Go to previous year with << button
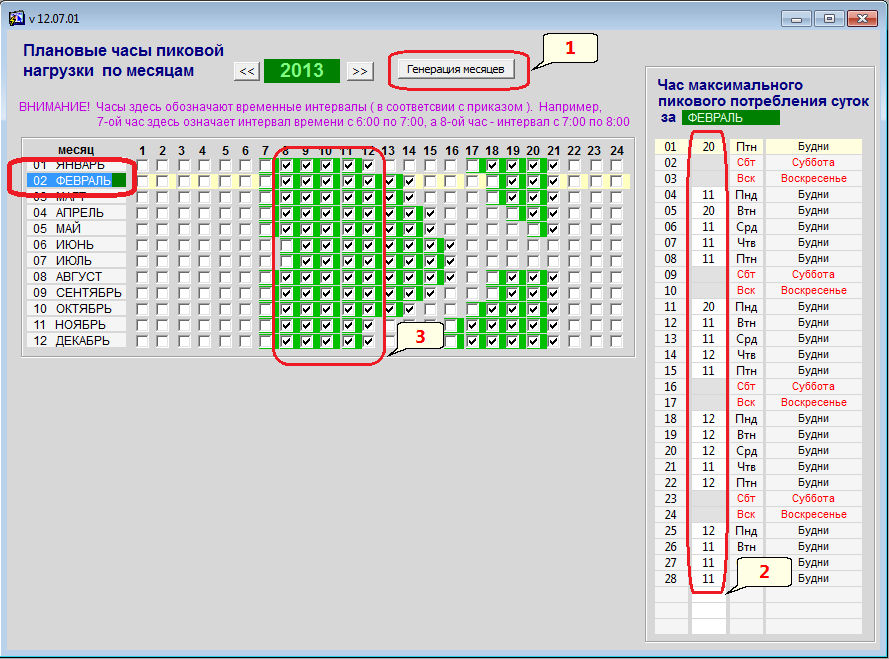Image resolution: width=889 pixels, height=659 pixels. (x=247, y=70)
